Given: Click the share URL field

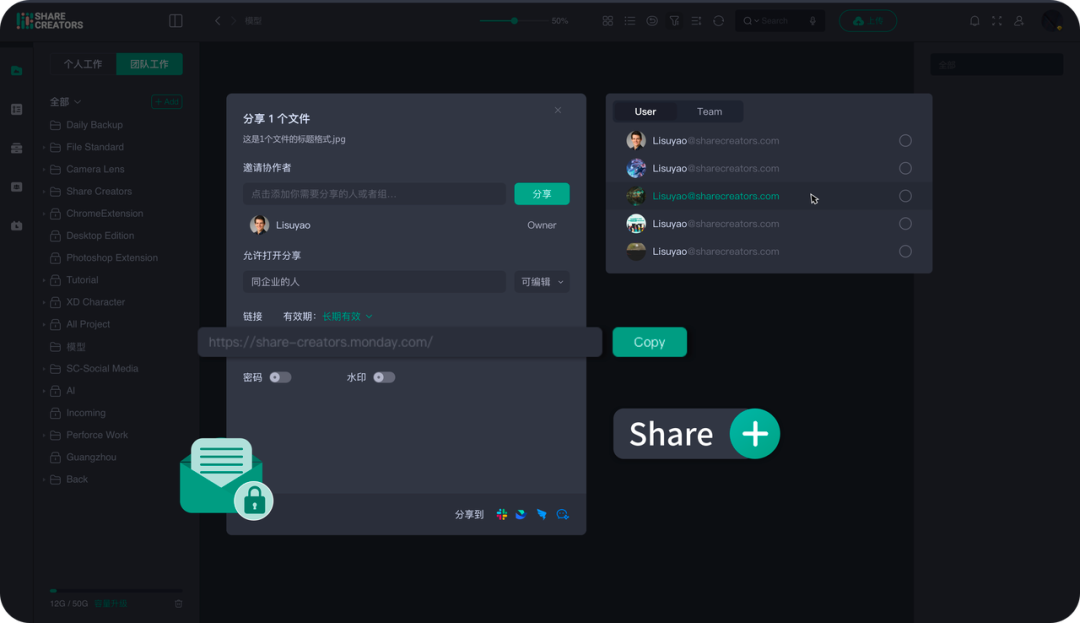Looking at the screenshot, I should (x=399, y=342).
